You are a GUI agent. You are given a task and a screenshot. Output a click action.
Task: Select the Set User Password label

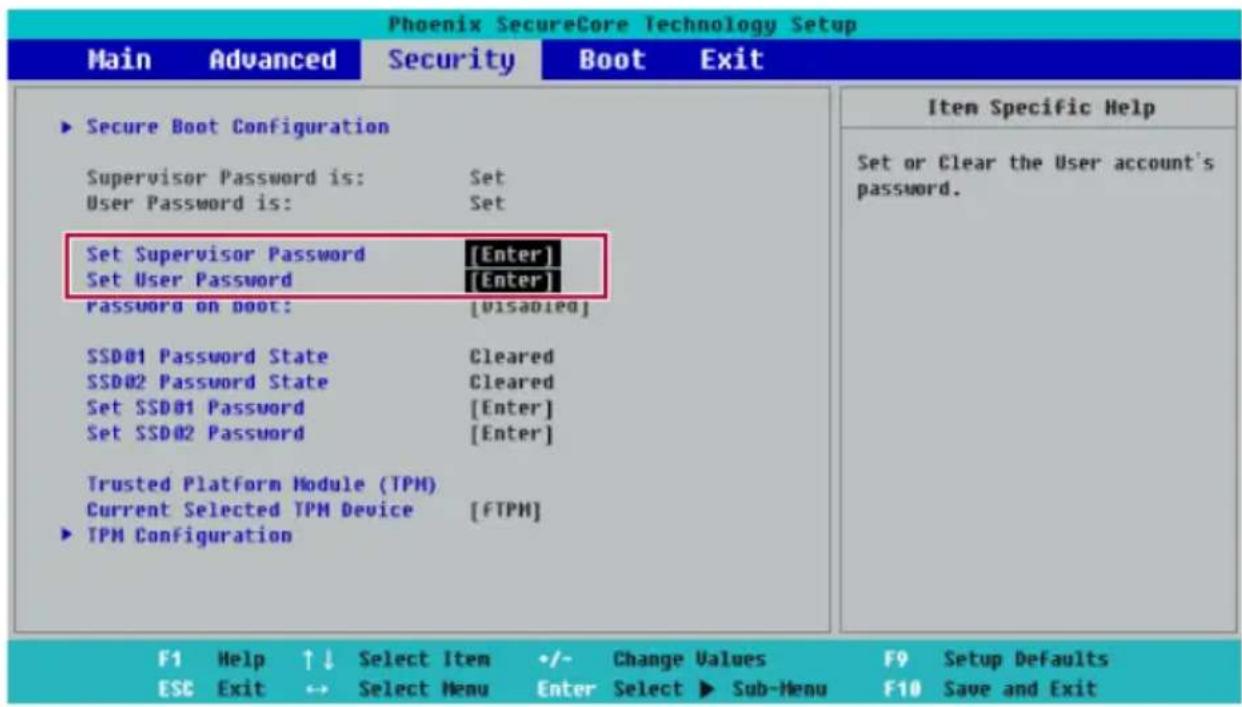[x=189, y=280]
